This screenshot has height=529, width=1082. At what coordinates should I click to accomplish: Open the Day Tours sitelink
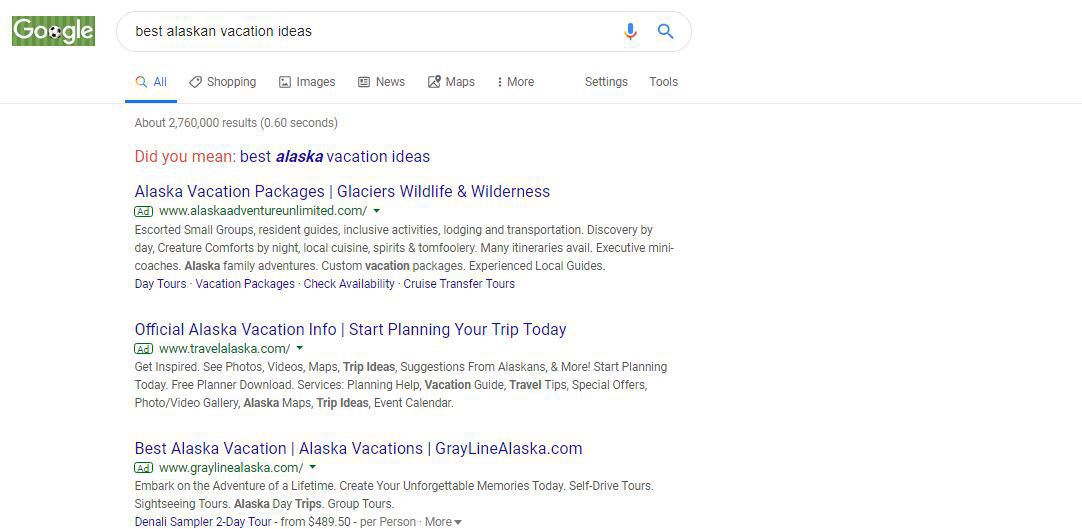(160, 283)
